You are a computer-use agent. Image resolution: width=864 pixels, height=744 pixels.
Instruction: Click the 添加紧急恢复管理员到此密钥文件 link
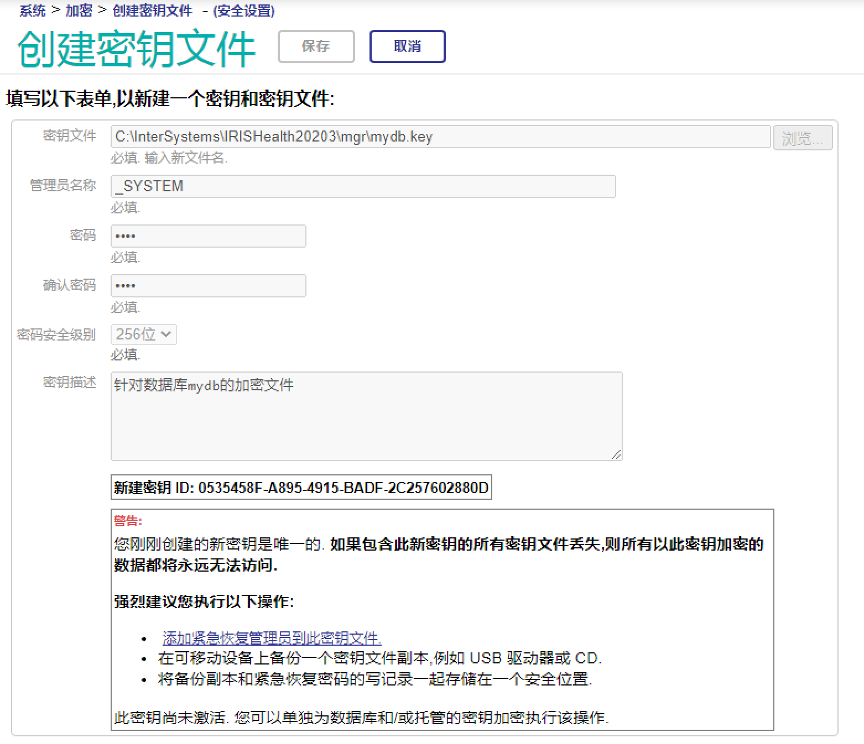point(272,638)
